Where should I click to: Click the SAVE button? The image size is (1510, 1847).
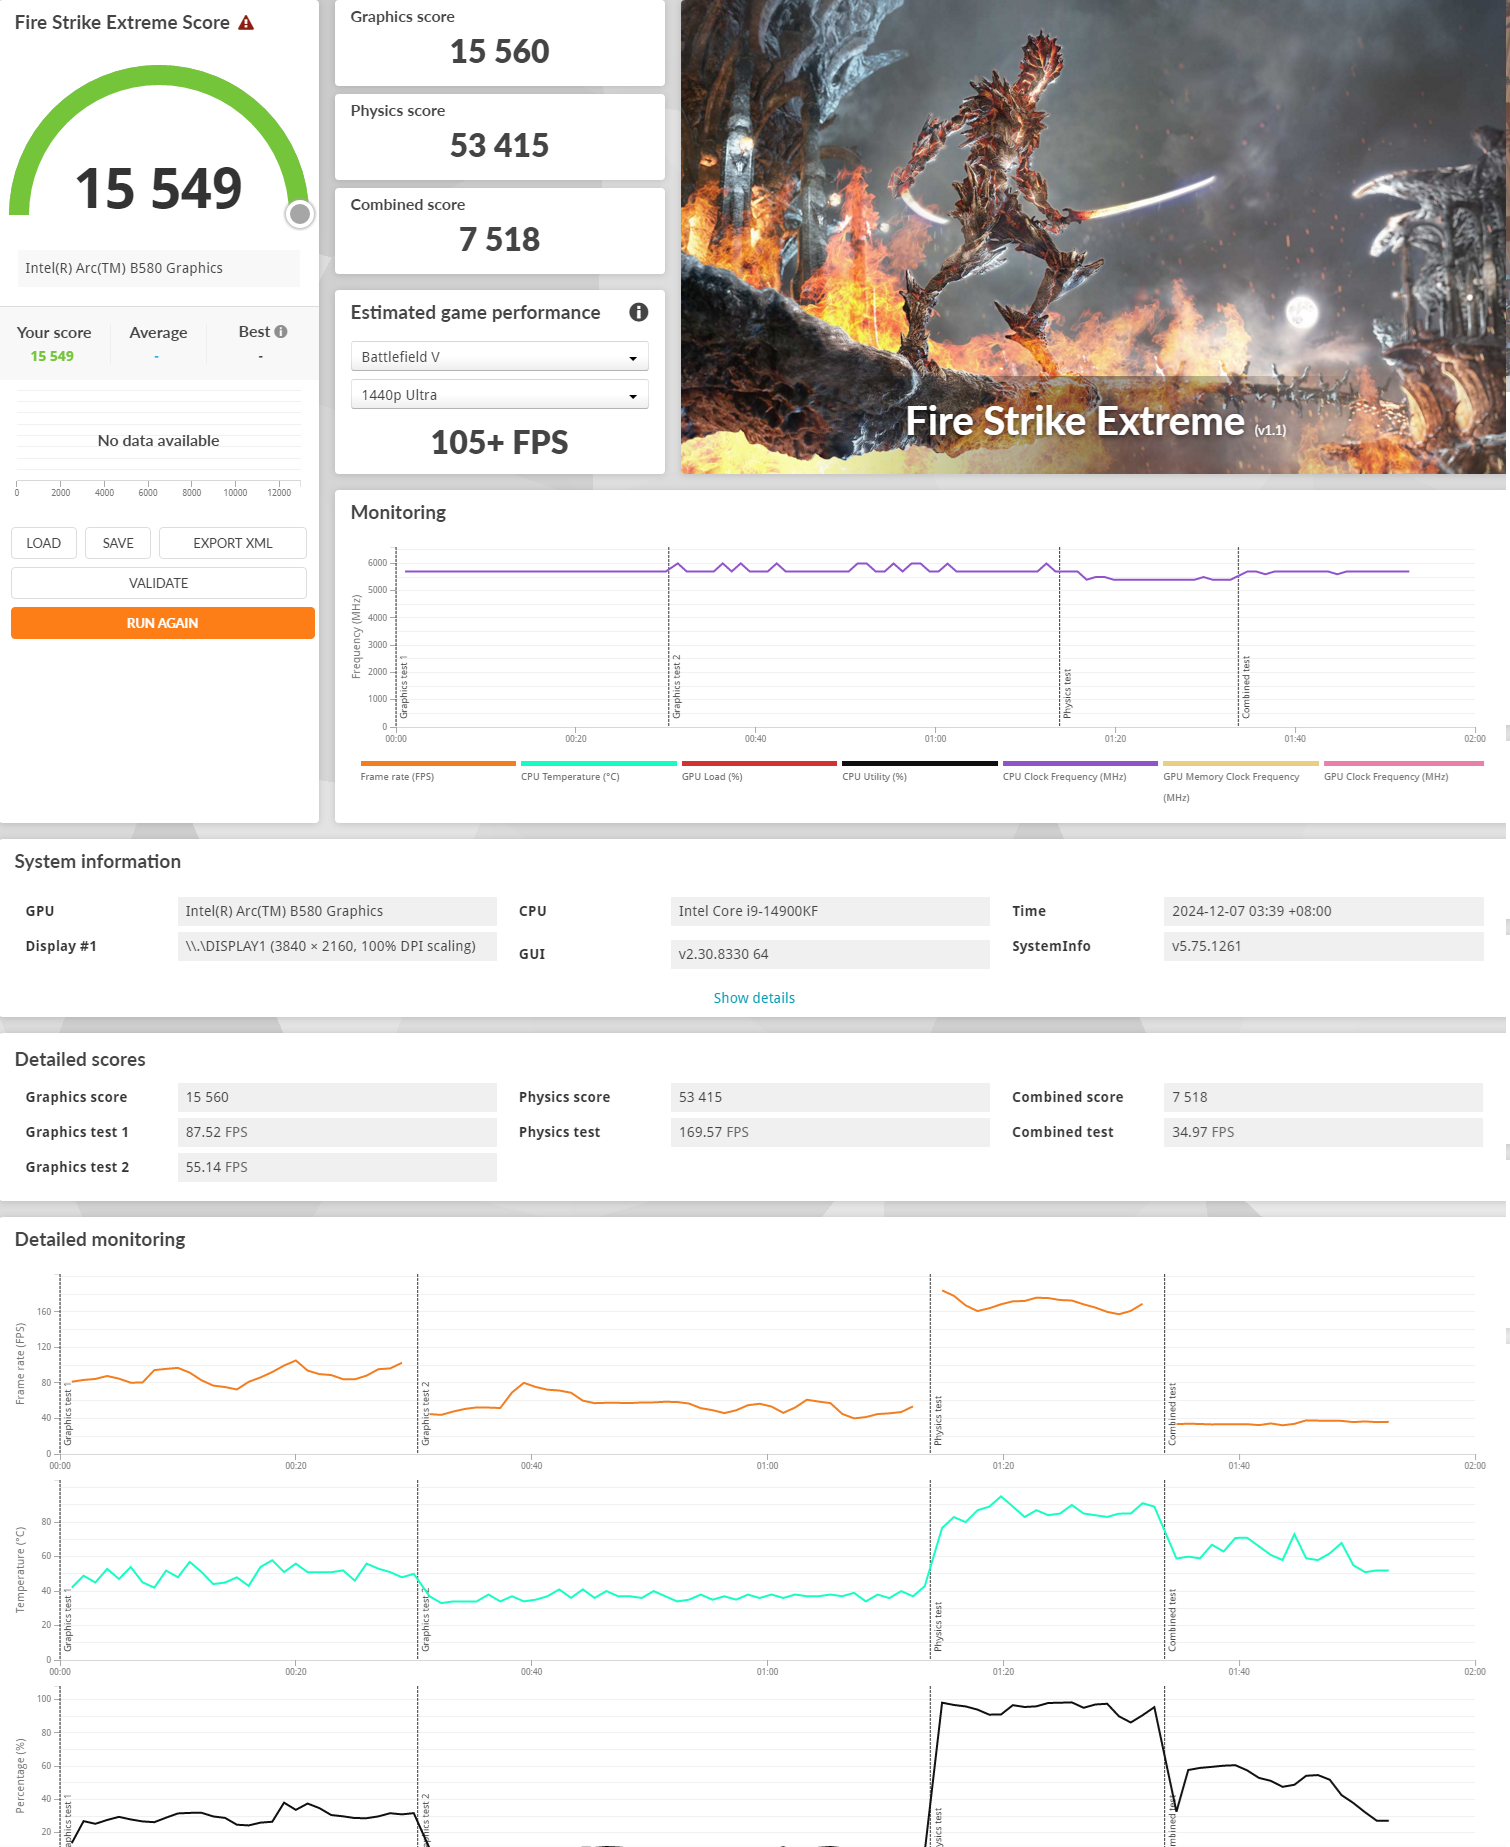tap(118, 543)
